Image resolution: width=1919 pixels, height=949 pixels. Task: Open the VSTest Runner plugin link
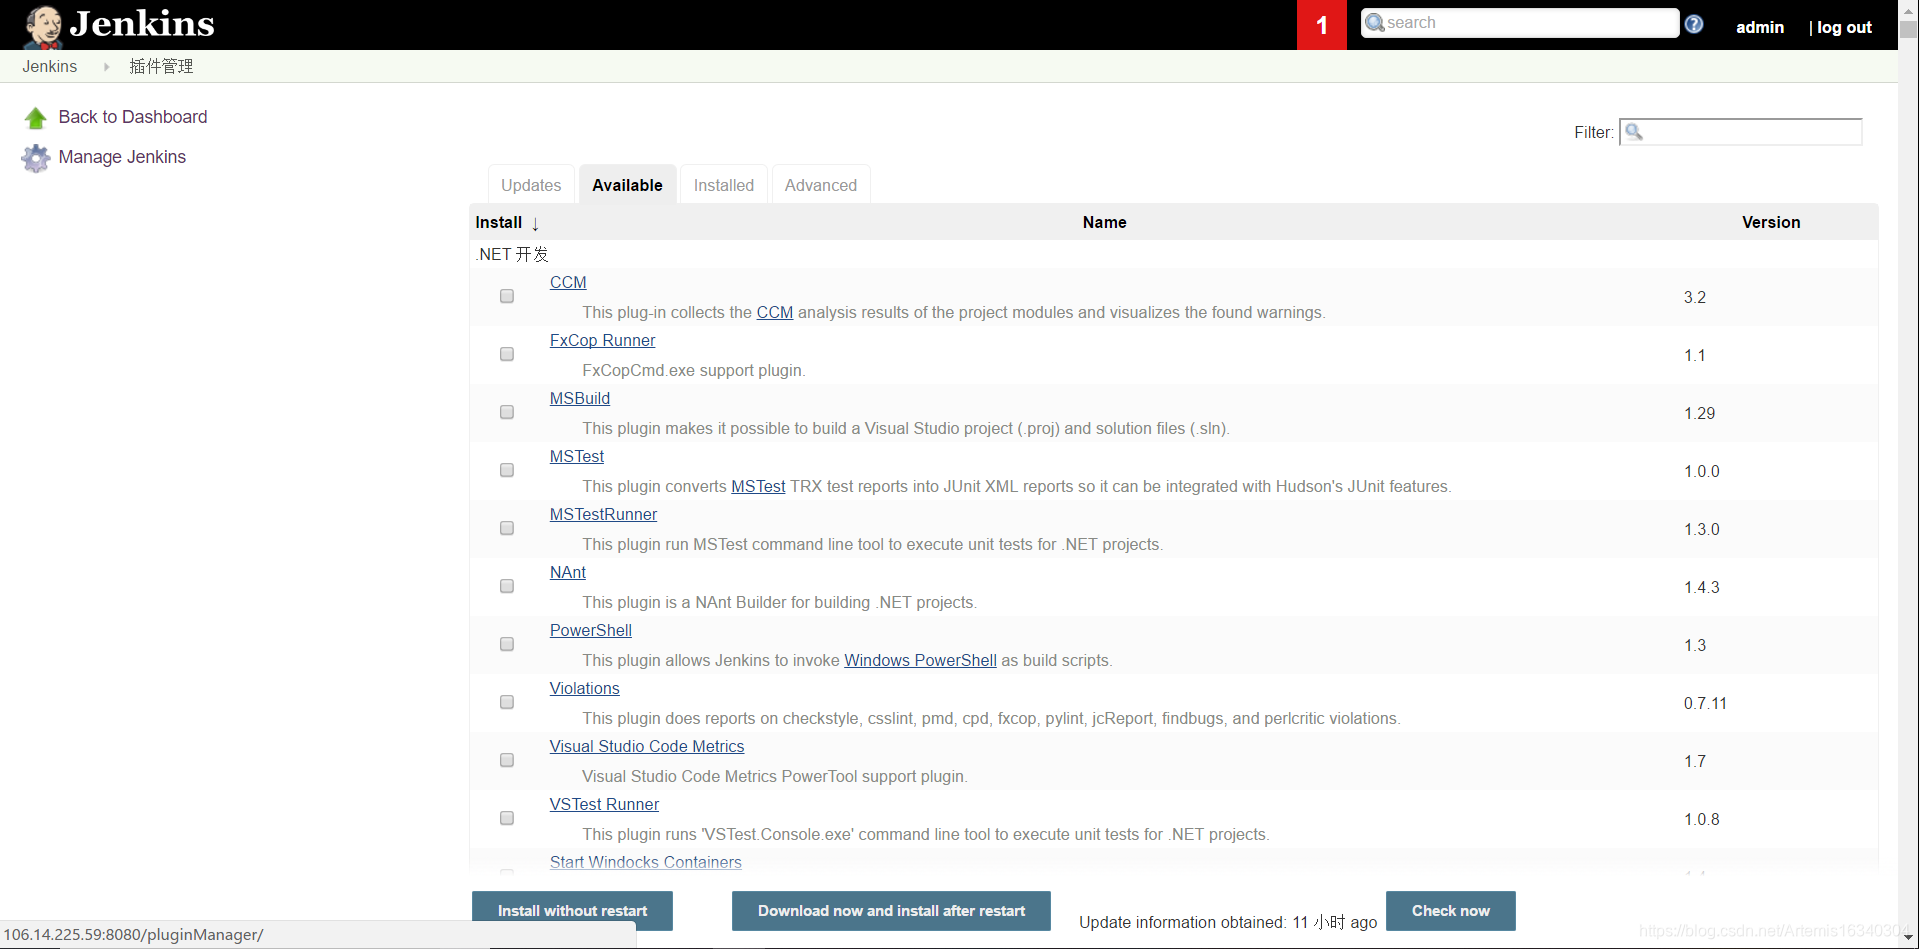(x=604, y=805)
